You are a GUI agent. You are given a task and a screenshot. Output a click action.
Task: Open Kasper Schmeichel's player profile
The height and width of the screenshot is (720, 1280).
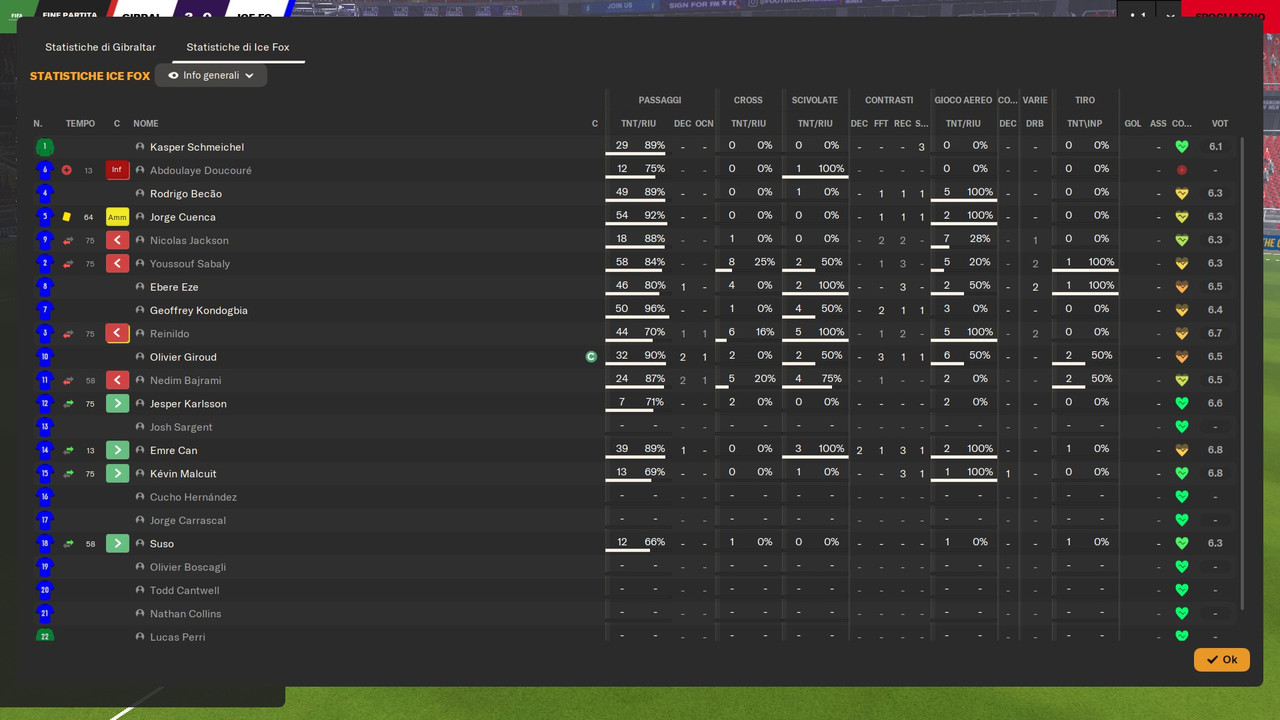coord(197,147)
